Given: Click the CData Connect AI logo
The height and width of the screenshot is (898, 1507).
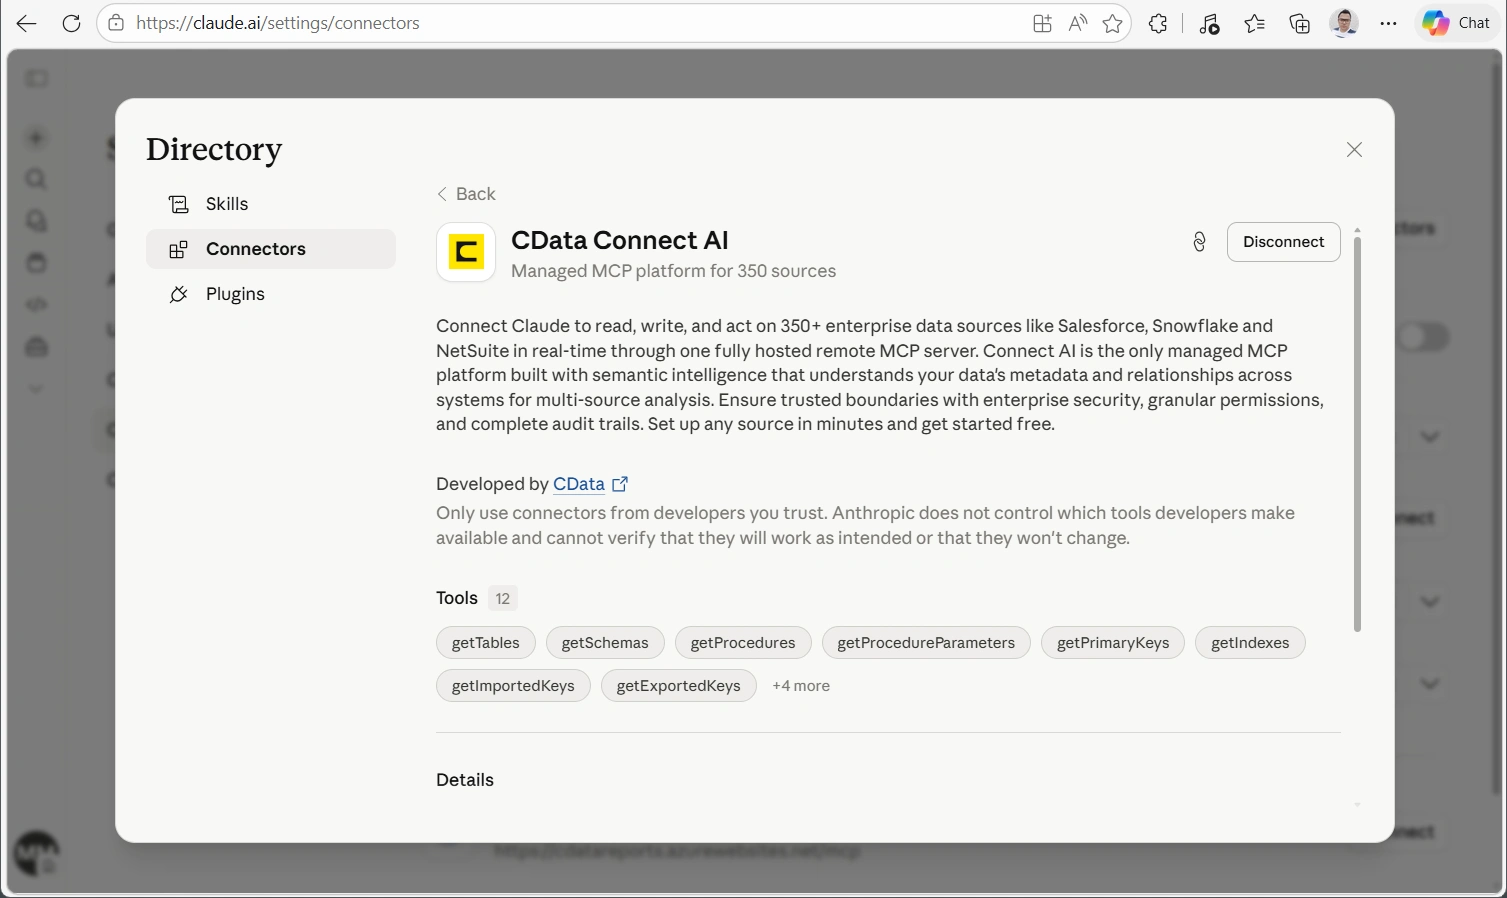Looking at the screenshot, I should click(466, 252).
